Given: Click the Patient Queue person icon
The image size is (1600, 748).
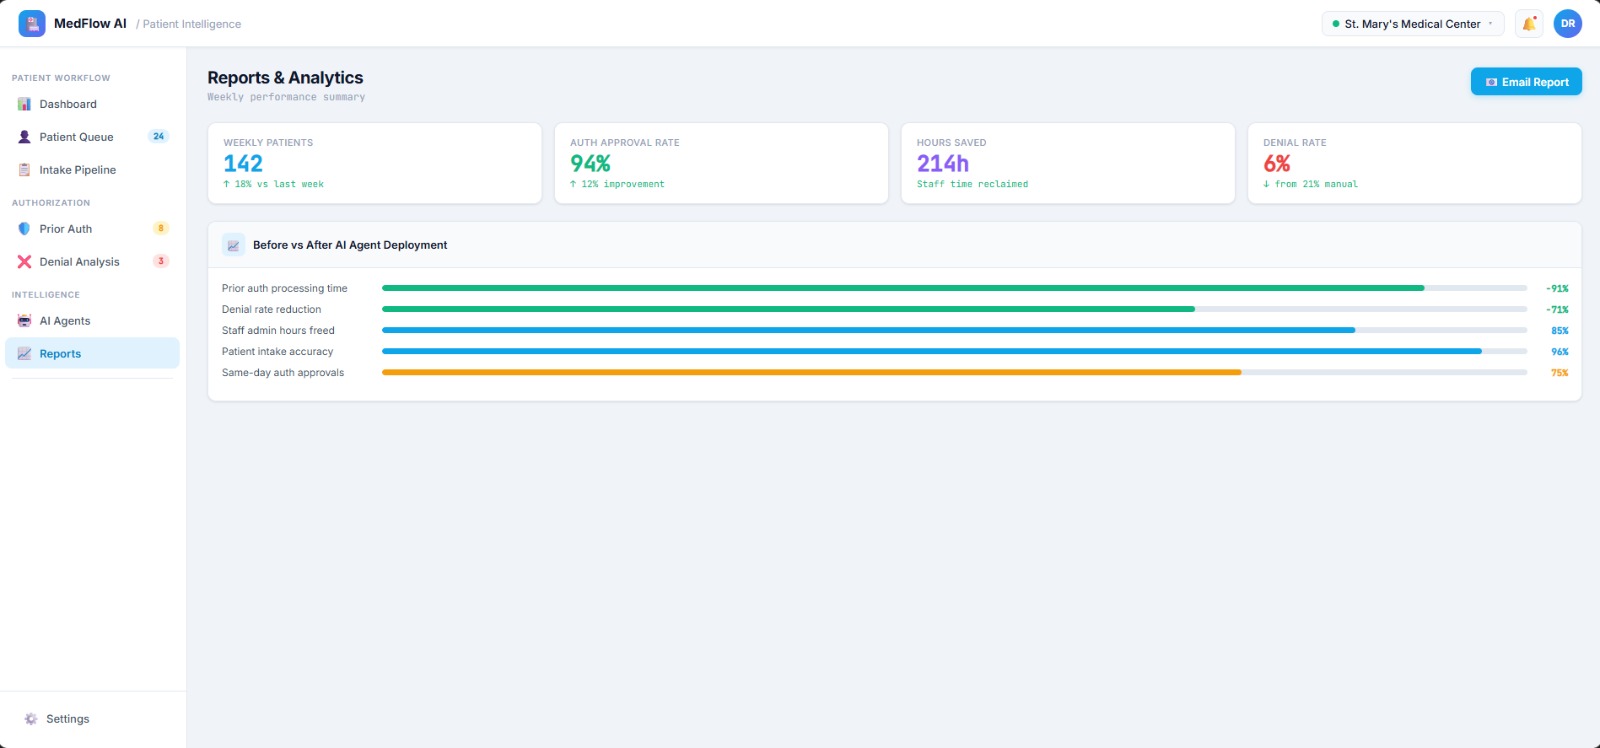Looking at the screenshot, I should [x=24, y=137].
